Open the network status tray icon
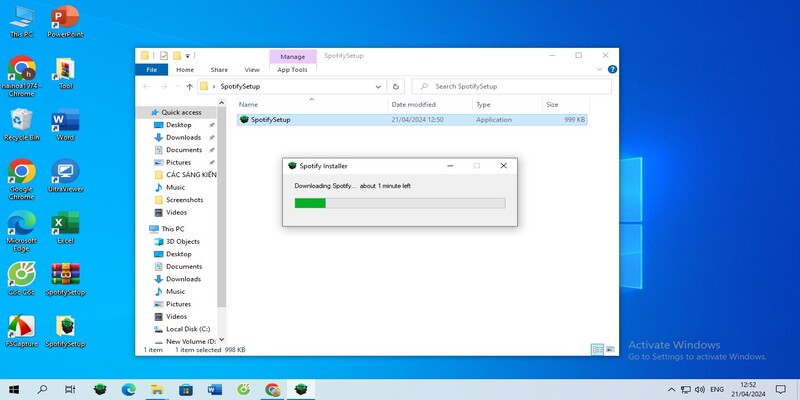 pyautogui.click(x=686, y=390)
